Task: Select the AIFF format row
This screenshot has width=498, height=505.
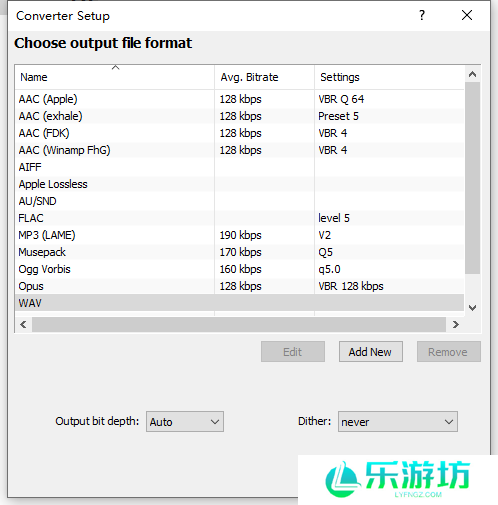Action: tap(239, 167)
